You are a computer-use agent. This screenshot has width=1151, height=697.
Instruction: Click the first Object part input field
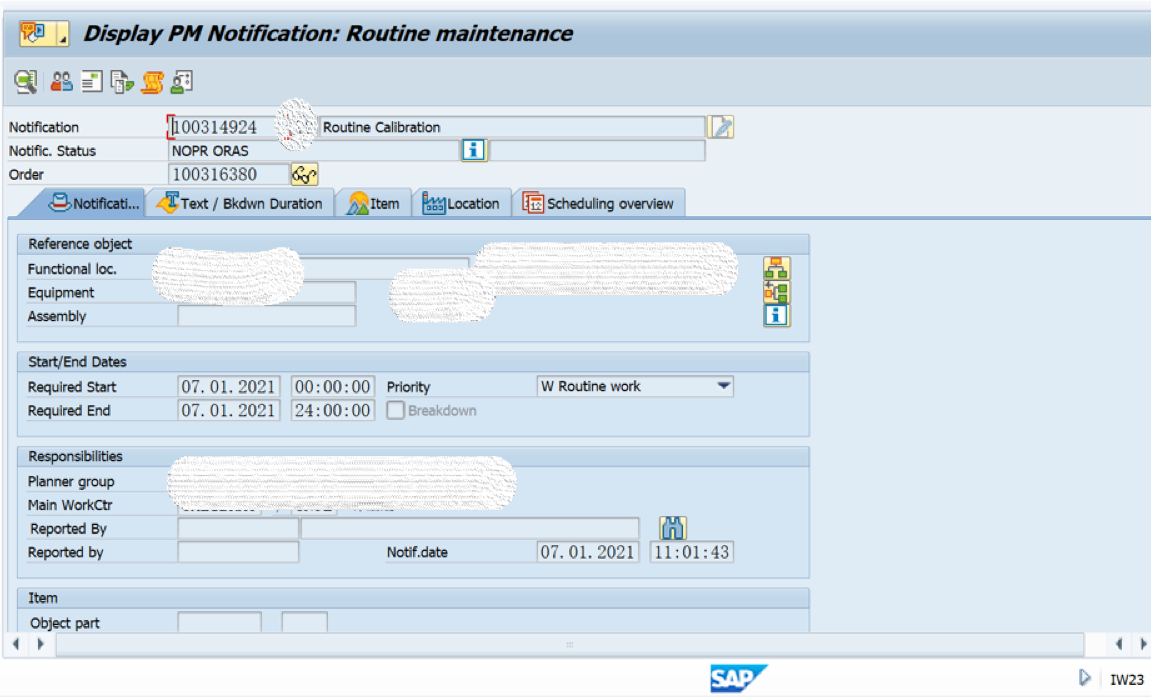pyautogui.click(x=219, y=622)
